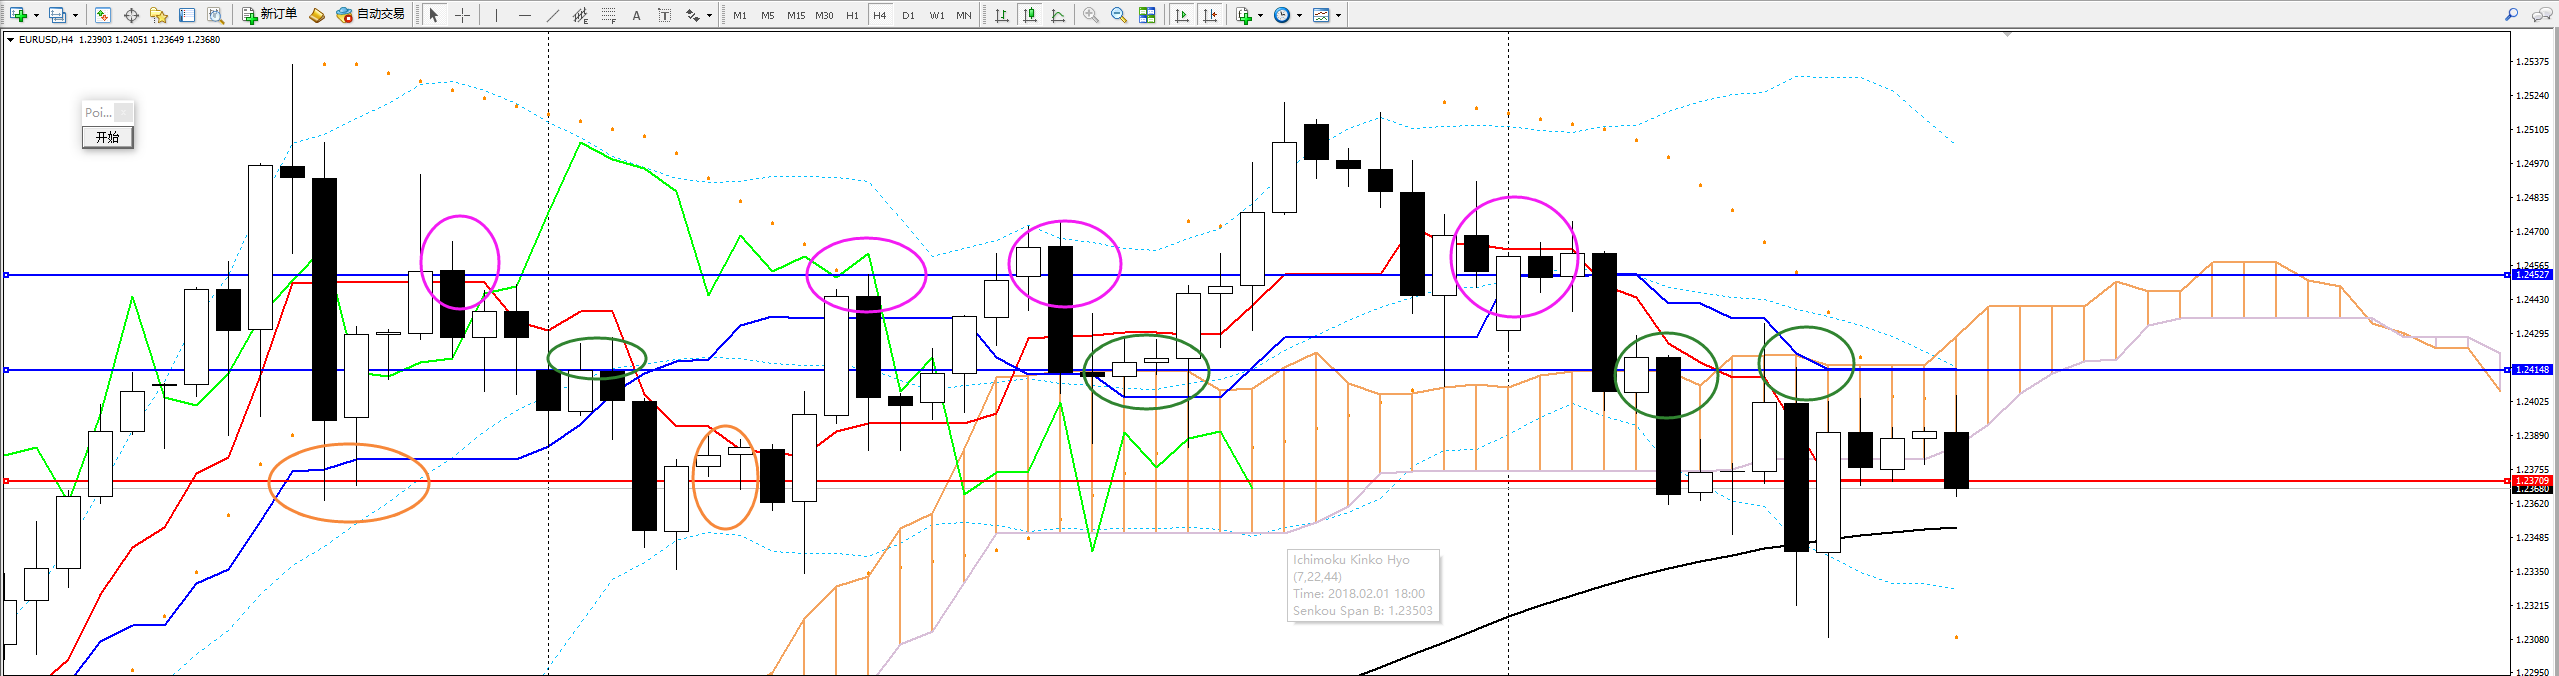The width and height of the screenshot is (2559, 676).
Task: Click the 新订单 new order button
Action: pyautogui.click(x=270, y=15)
